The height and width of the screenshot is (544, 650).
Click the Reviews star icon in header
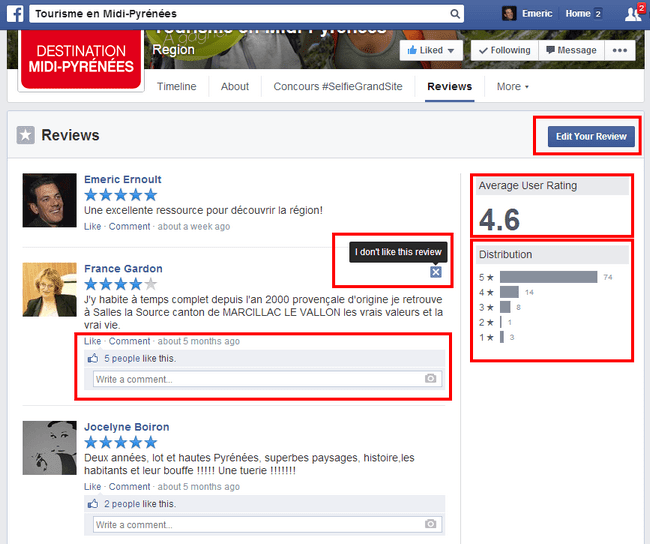point(25,135)
